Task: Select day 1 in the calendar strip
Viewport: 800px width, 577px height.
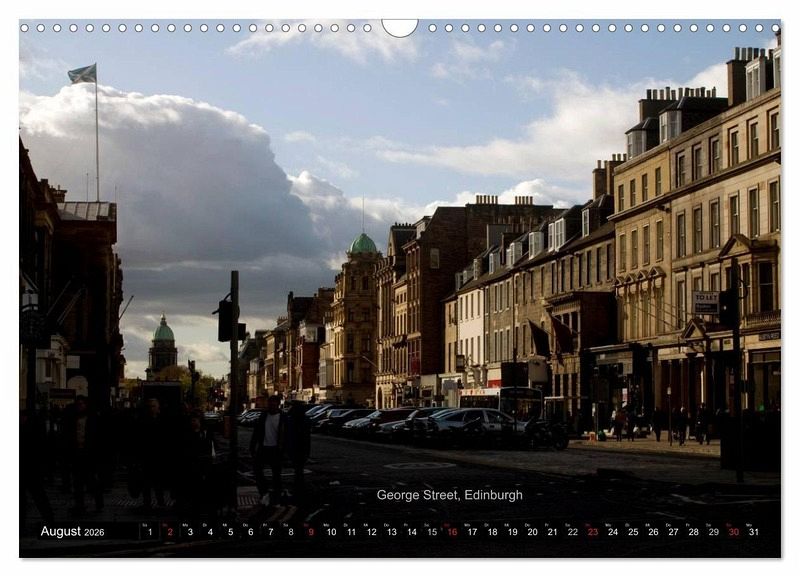Action: [x=150, y=532]
